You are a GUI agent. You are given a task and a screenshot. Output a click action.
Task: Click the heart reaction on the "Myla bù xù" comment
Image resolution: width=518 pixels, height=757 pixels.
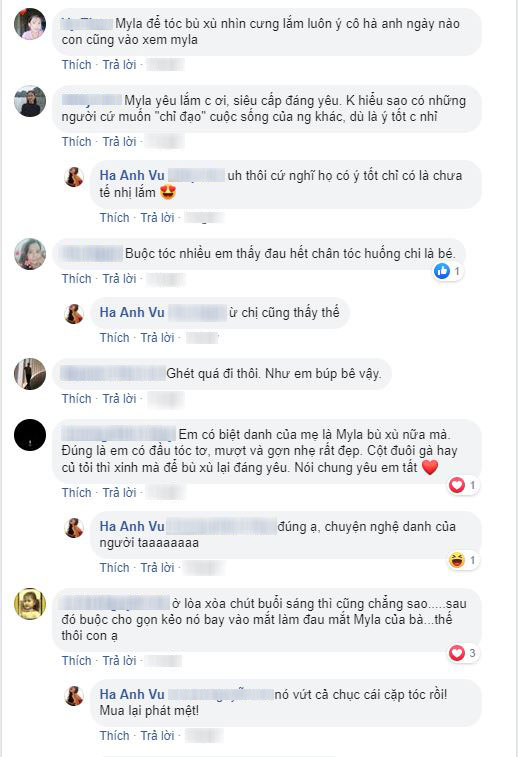(457, 485)
